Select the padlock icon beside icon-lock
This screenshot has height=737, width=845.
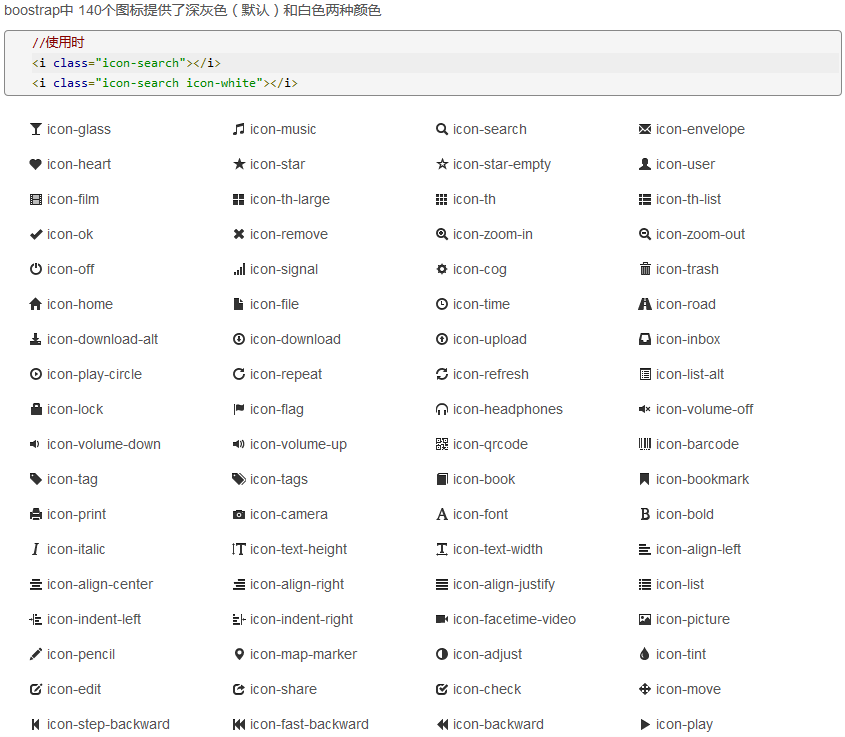tap(36, 409)
